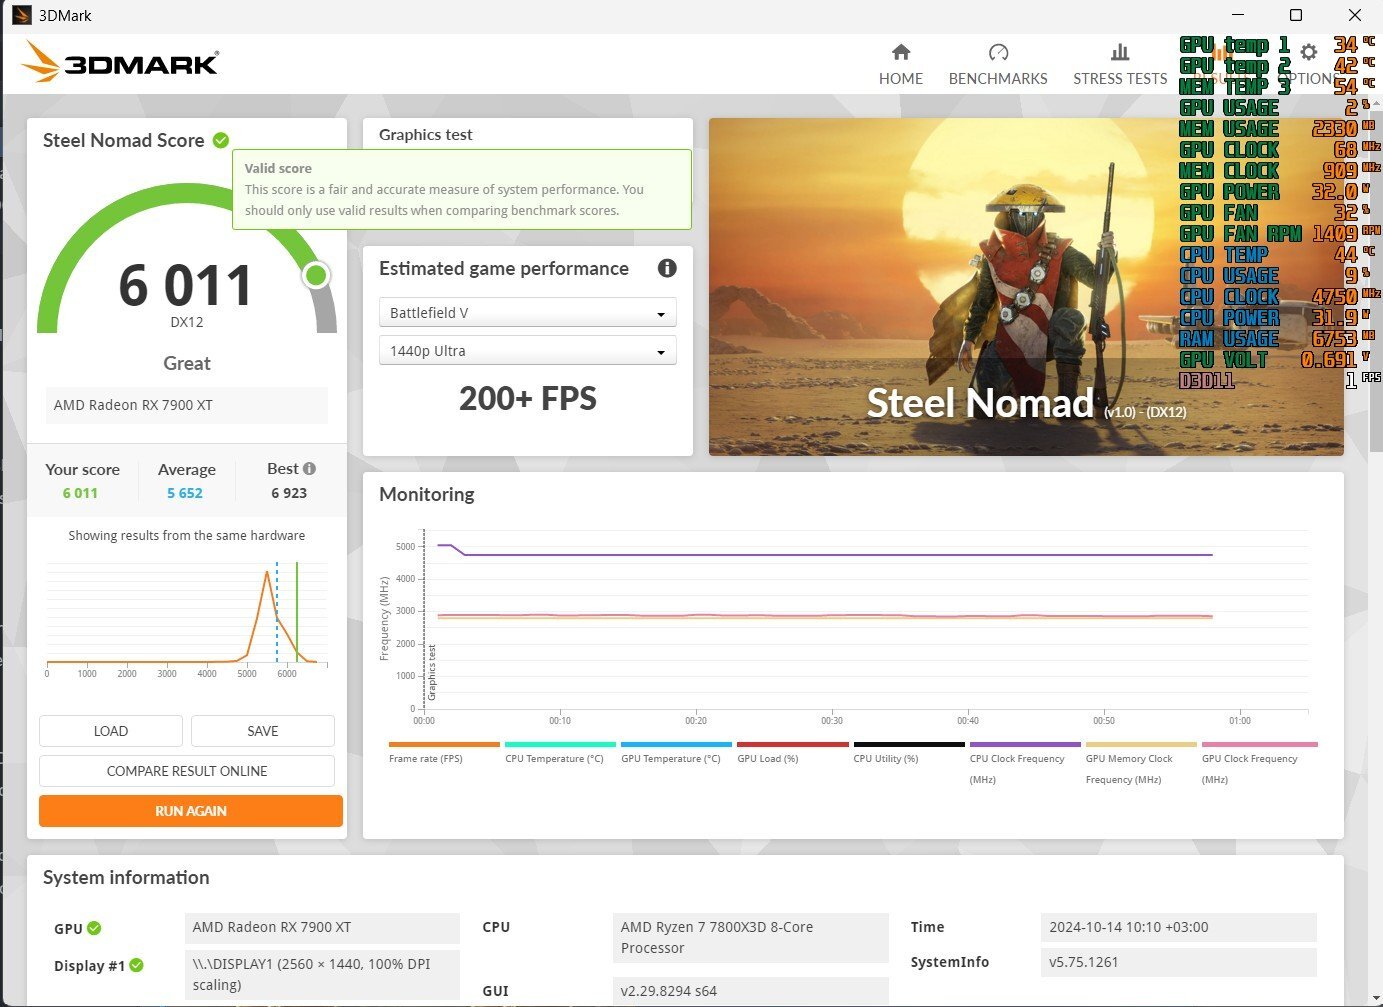This screenshot has height=1007, width=1383.
Task: Select the STRESS TESTS menu label
Action: [x=1120, y=78]
